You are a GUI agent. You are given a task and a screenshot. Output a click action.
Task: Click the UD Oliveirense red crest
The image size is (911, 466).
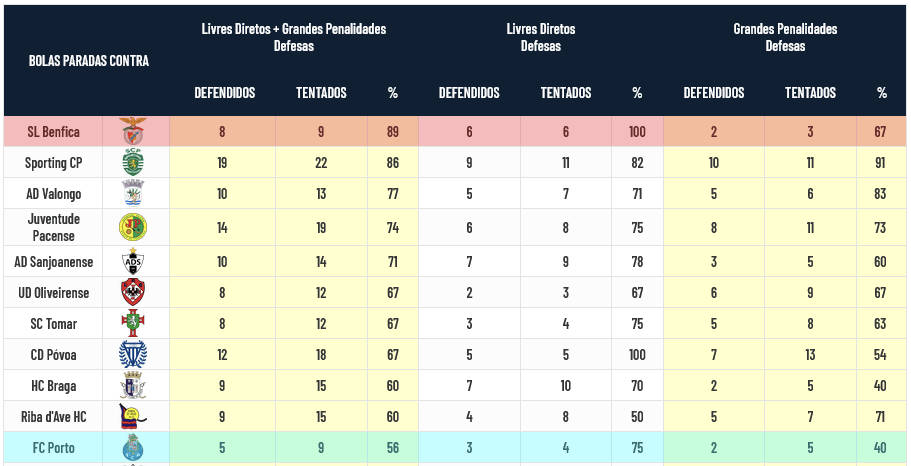[x=133, y=293]
